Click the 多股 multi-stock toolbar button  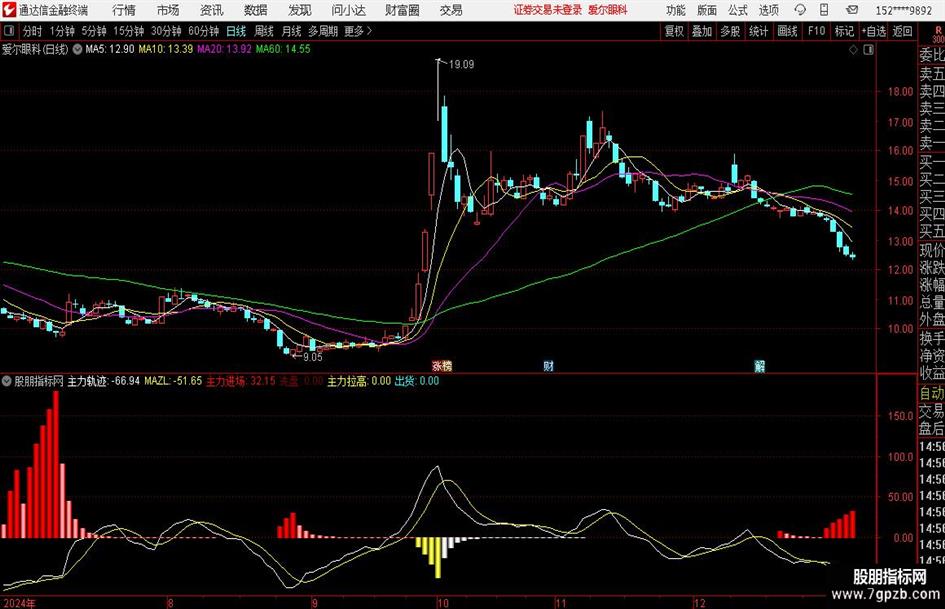pos(730,31)
